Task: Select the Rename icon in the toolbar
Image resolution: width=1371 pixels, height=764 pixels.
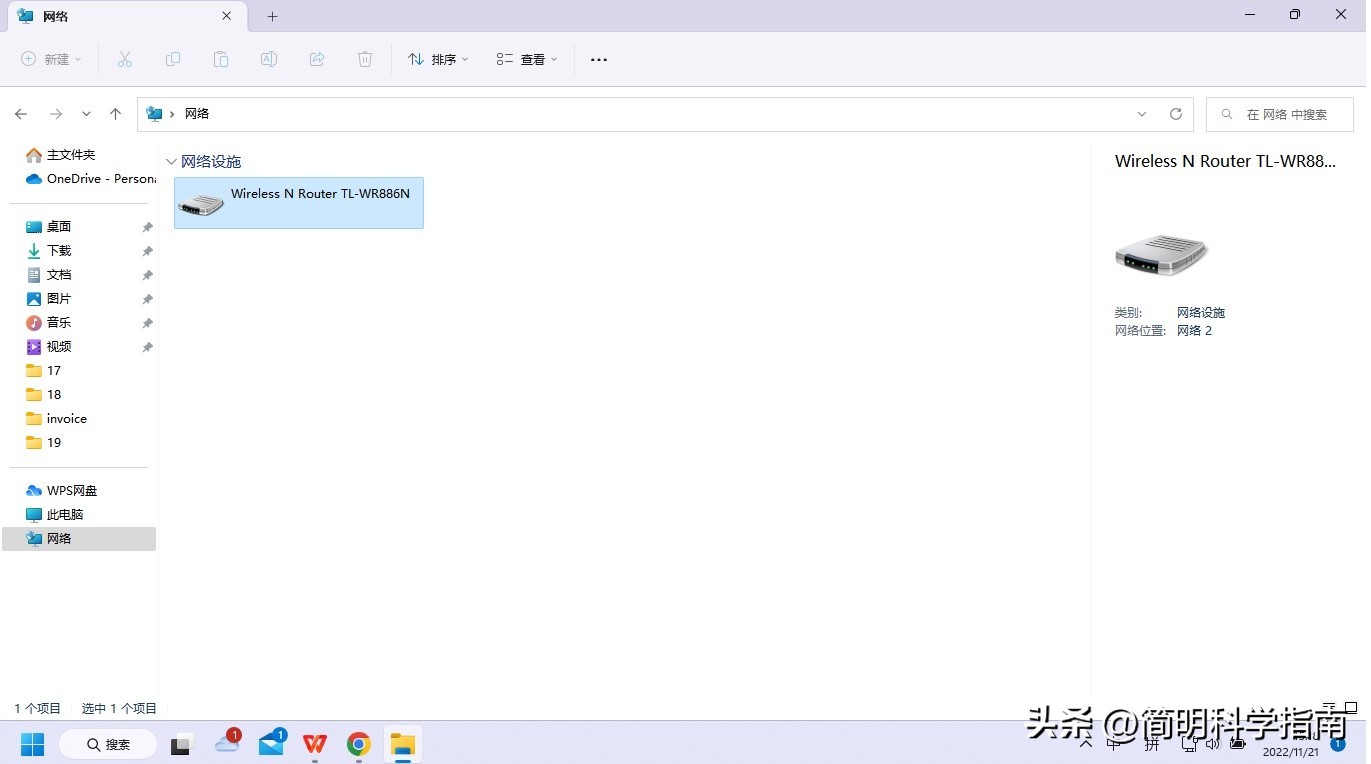Action: pyautogui.click(x=268, y=59)
